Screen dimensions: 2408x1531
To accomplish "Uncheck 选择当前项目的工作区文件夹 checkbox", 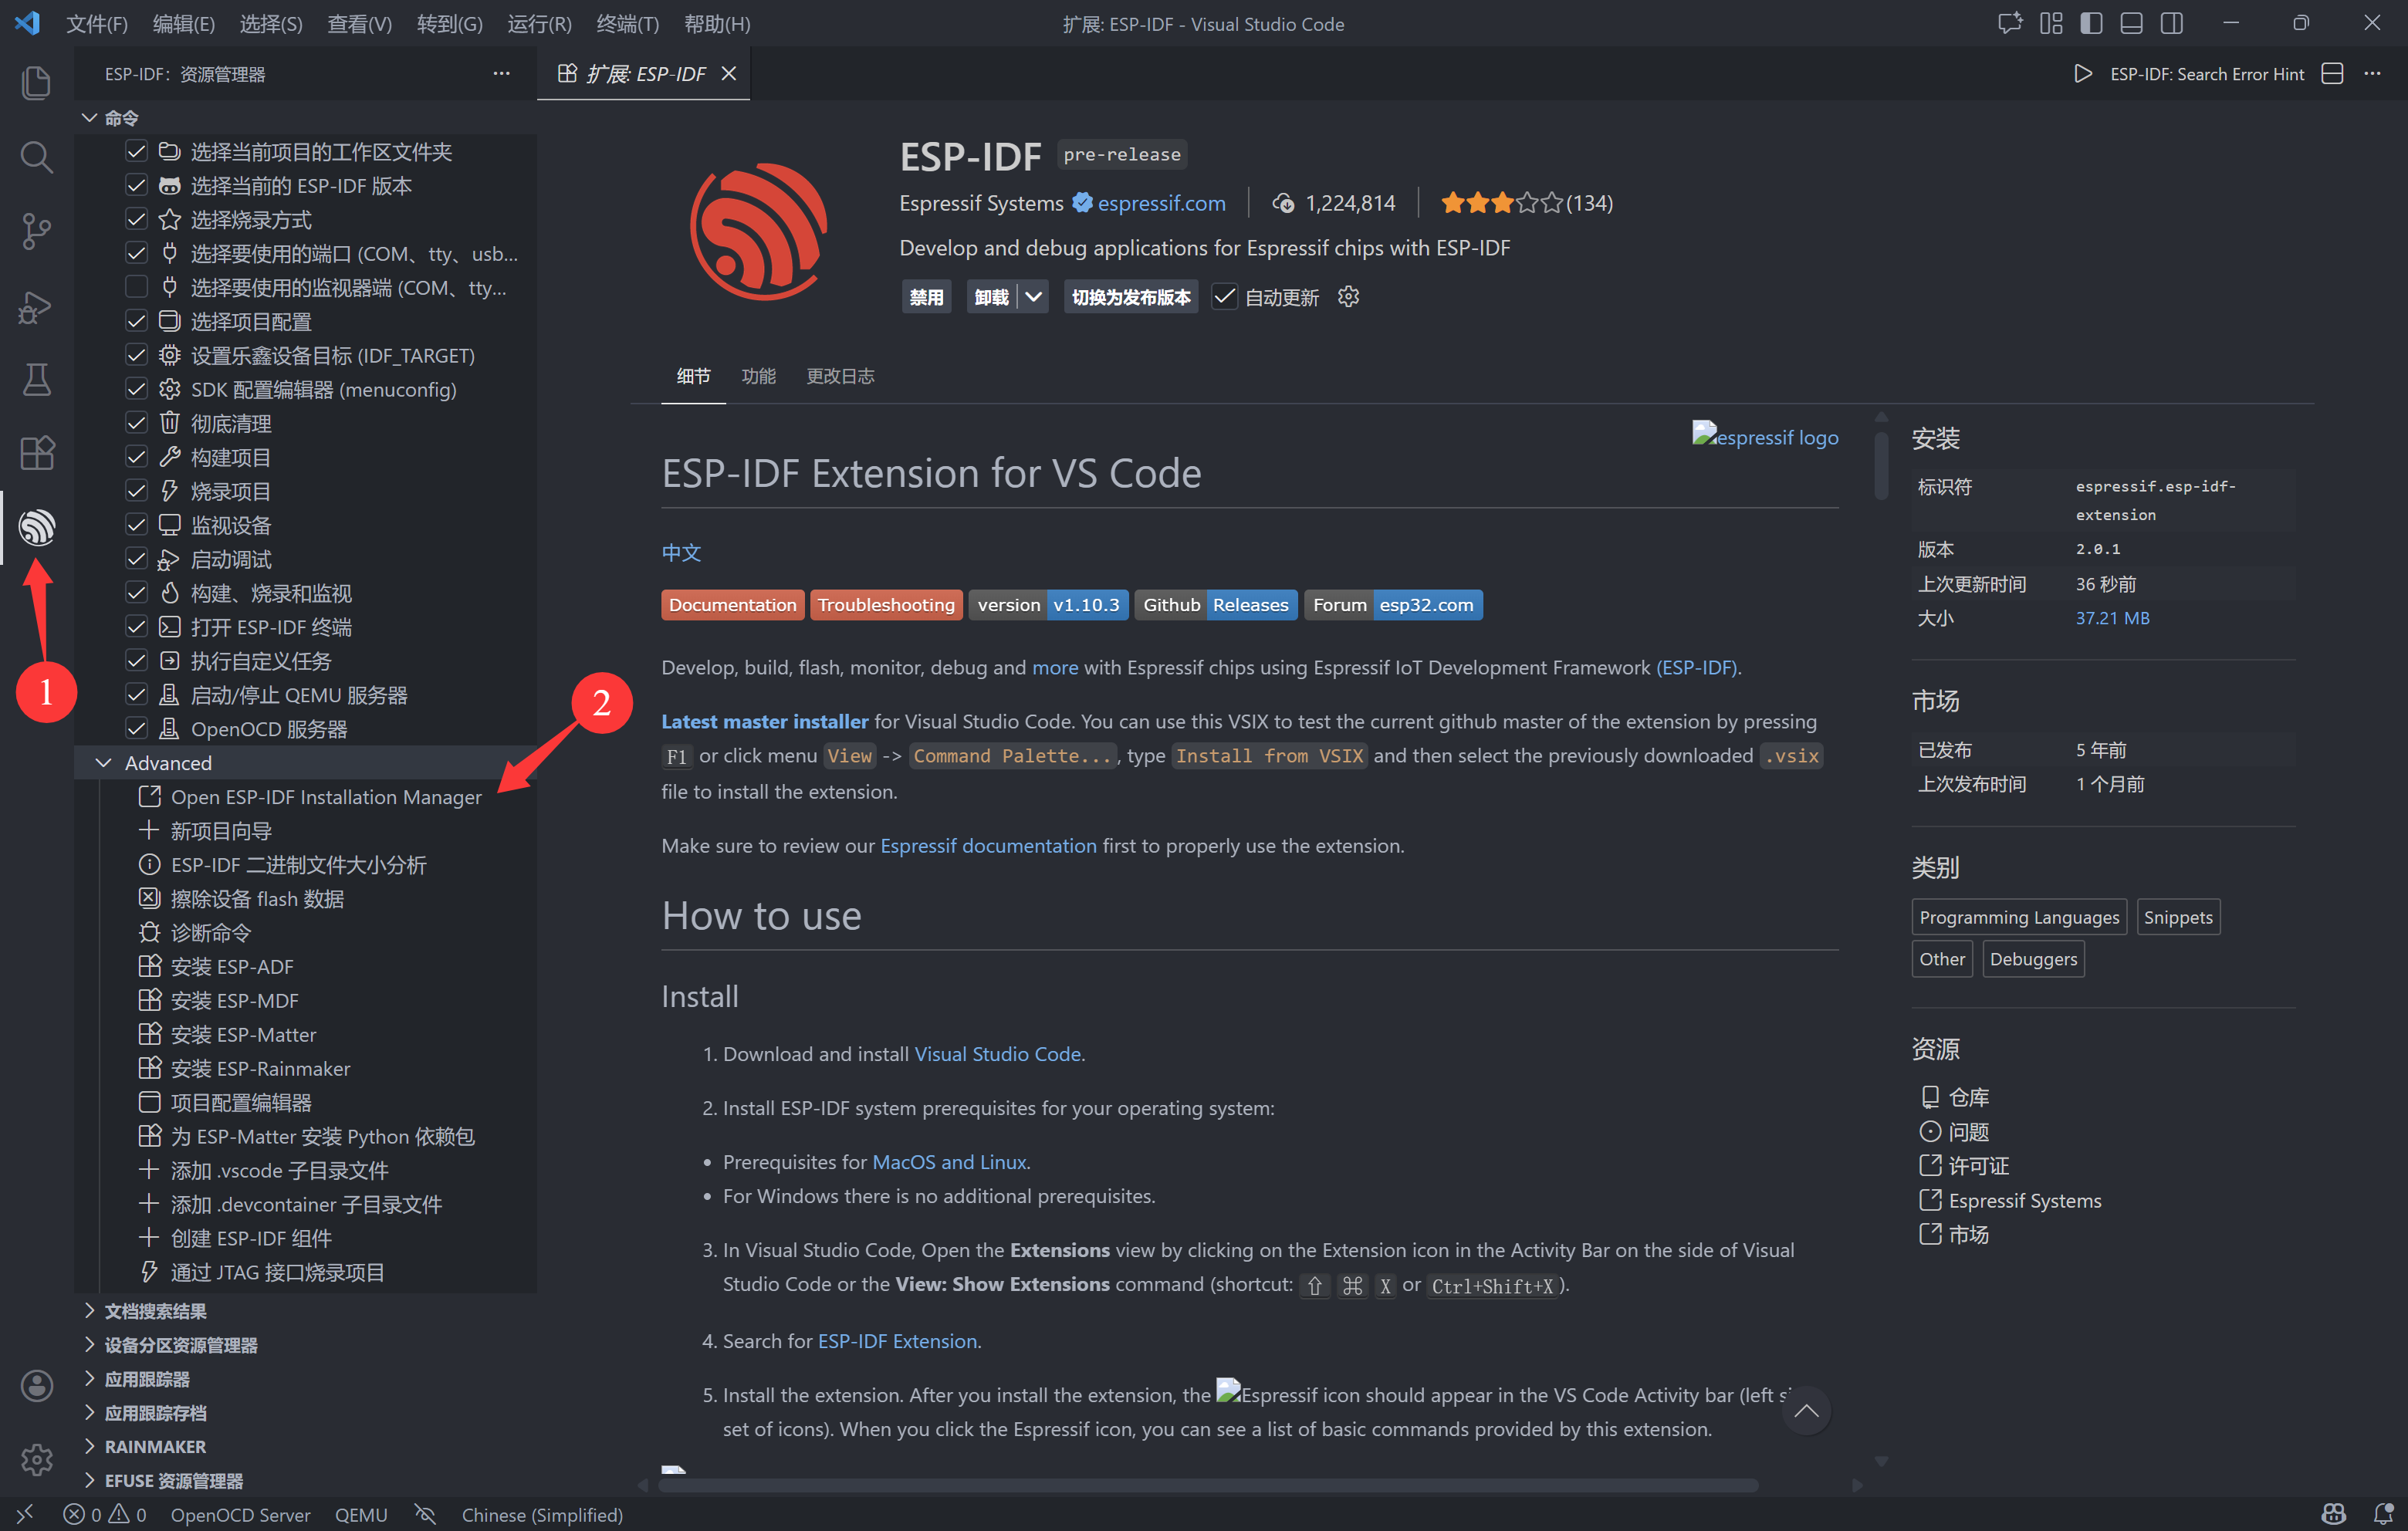I will (x=136, y=152).
